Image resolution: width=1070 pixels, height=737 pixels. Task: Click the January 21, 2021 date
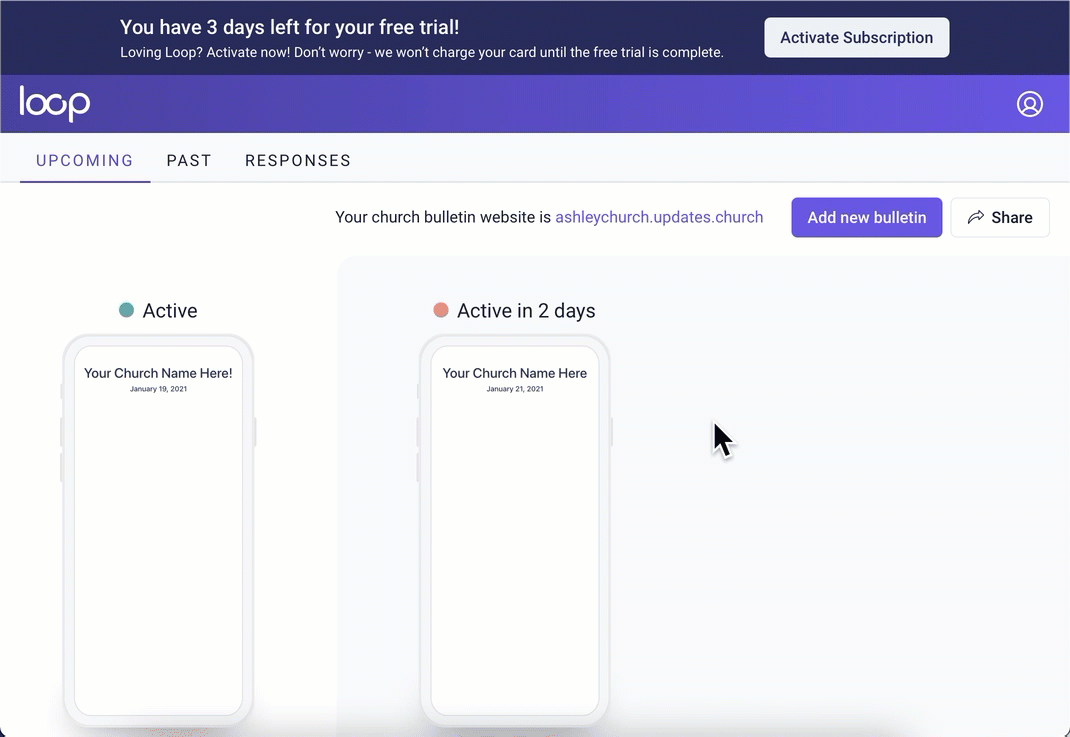[x=515, y=389]
